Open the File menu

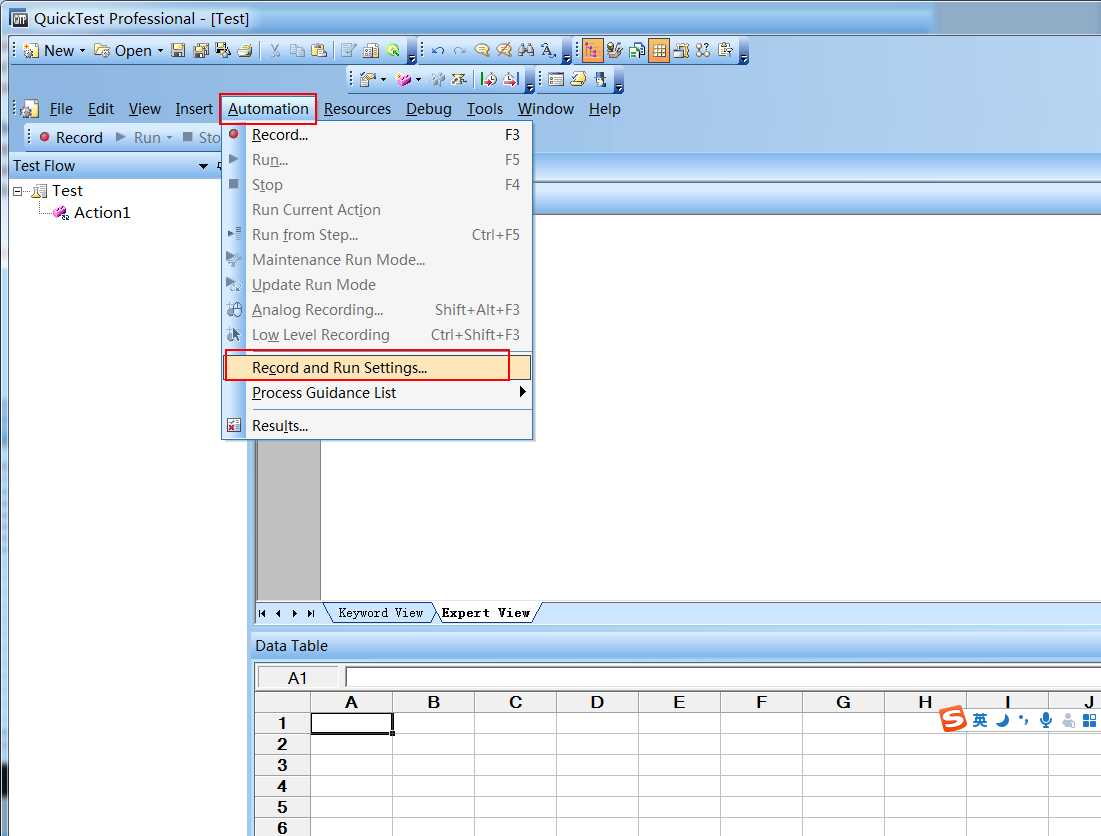click(61, 109)
